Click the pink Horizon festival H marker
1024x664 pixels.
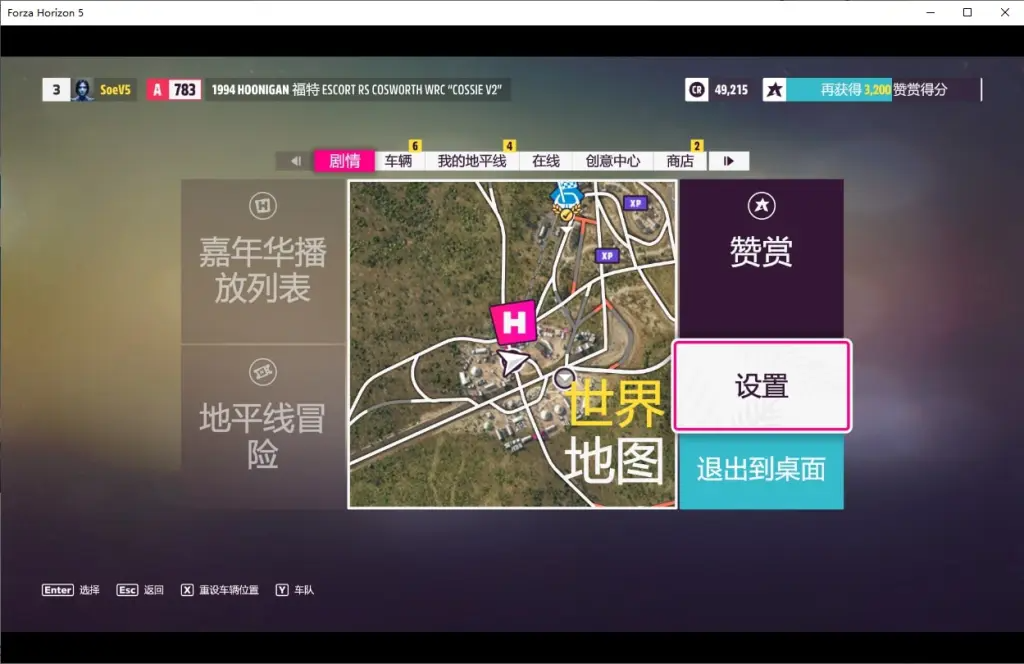click(514, 322)
